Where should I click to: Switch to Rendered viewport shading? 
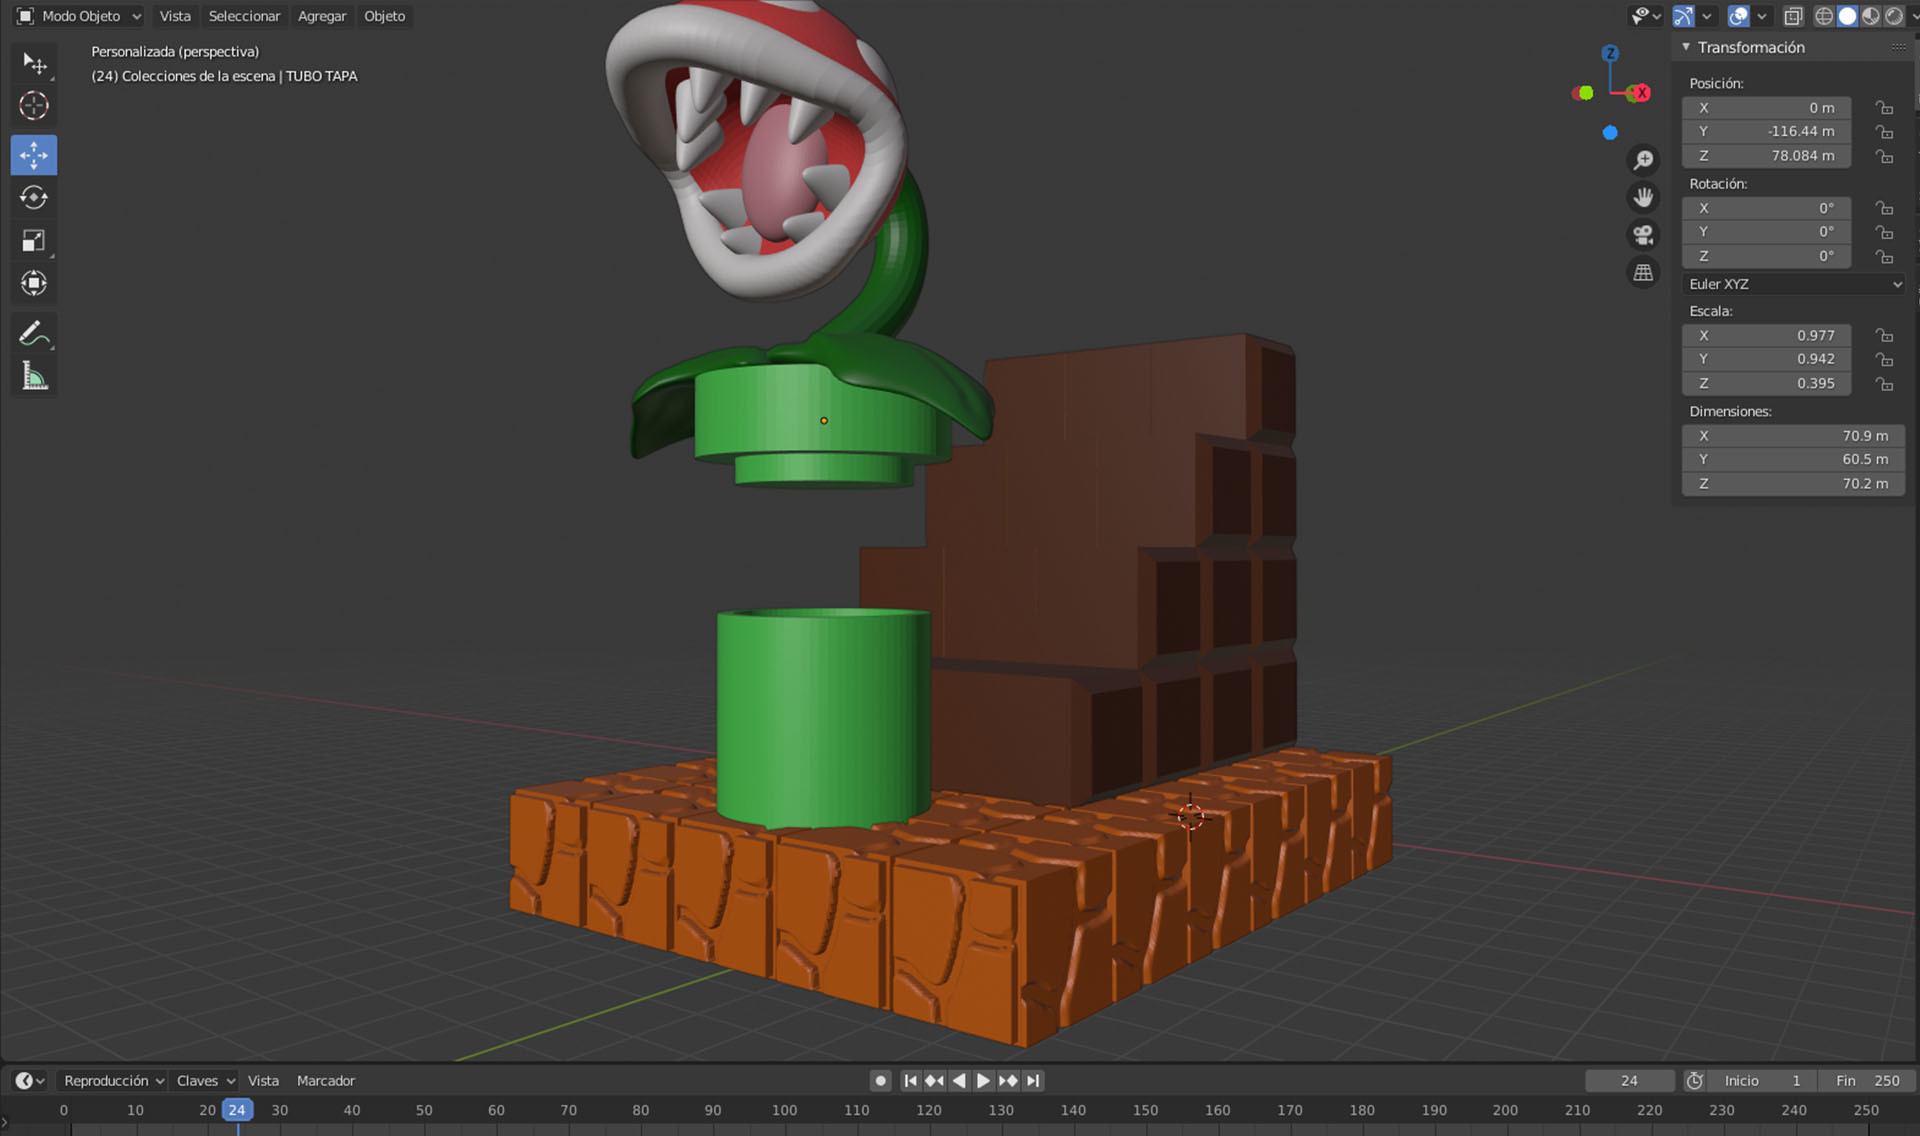(1895, 16)
